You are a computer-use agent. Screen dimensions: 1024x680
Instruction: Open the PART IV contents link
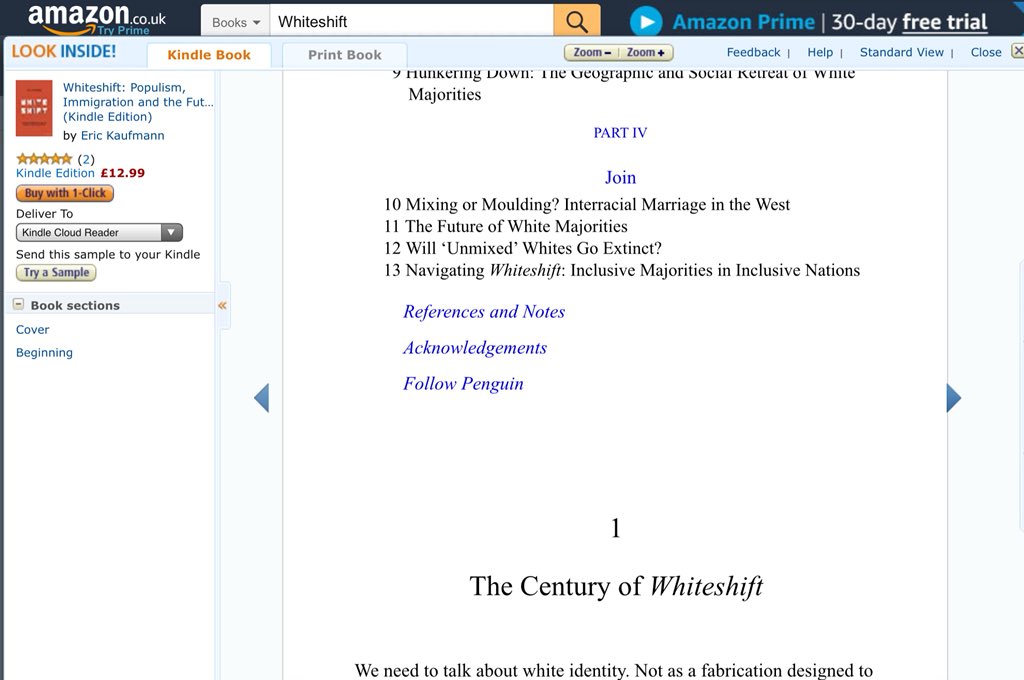(620, 133)
